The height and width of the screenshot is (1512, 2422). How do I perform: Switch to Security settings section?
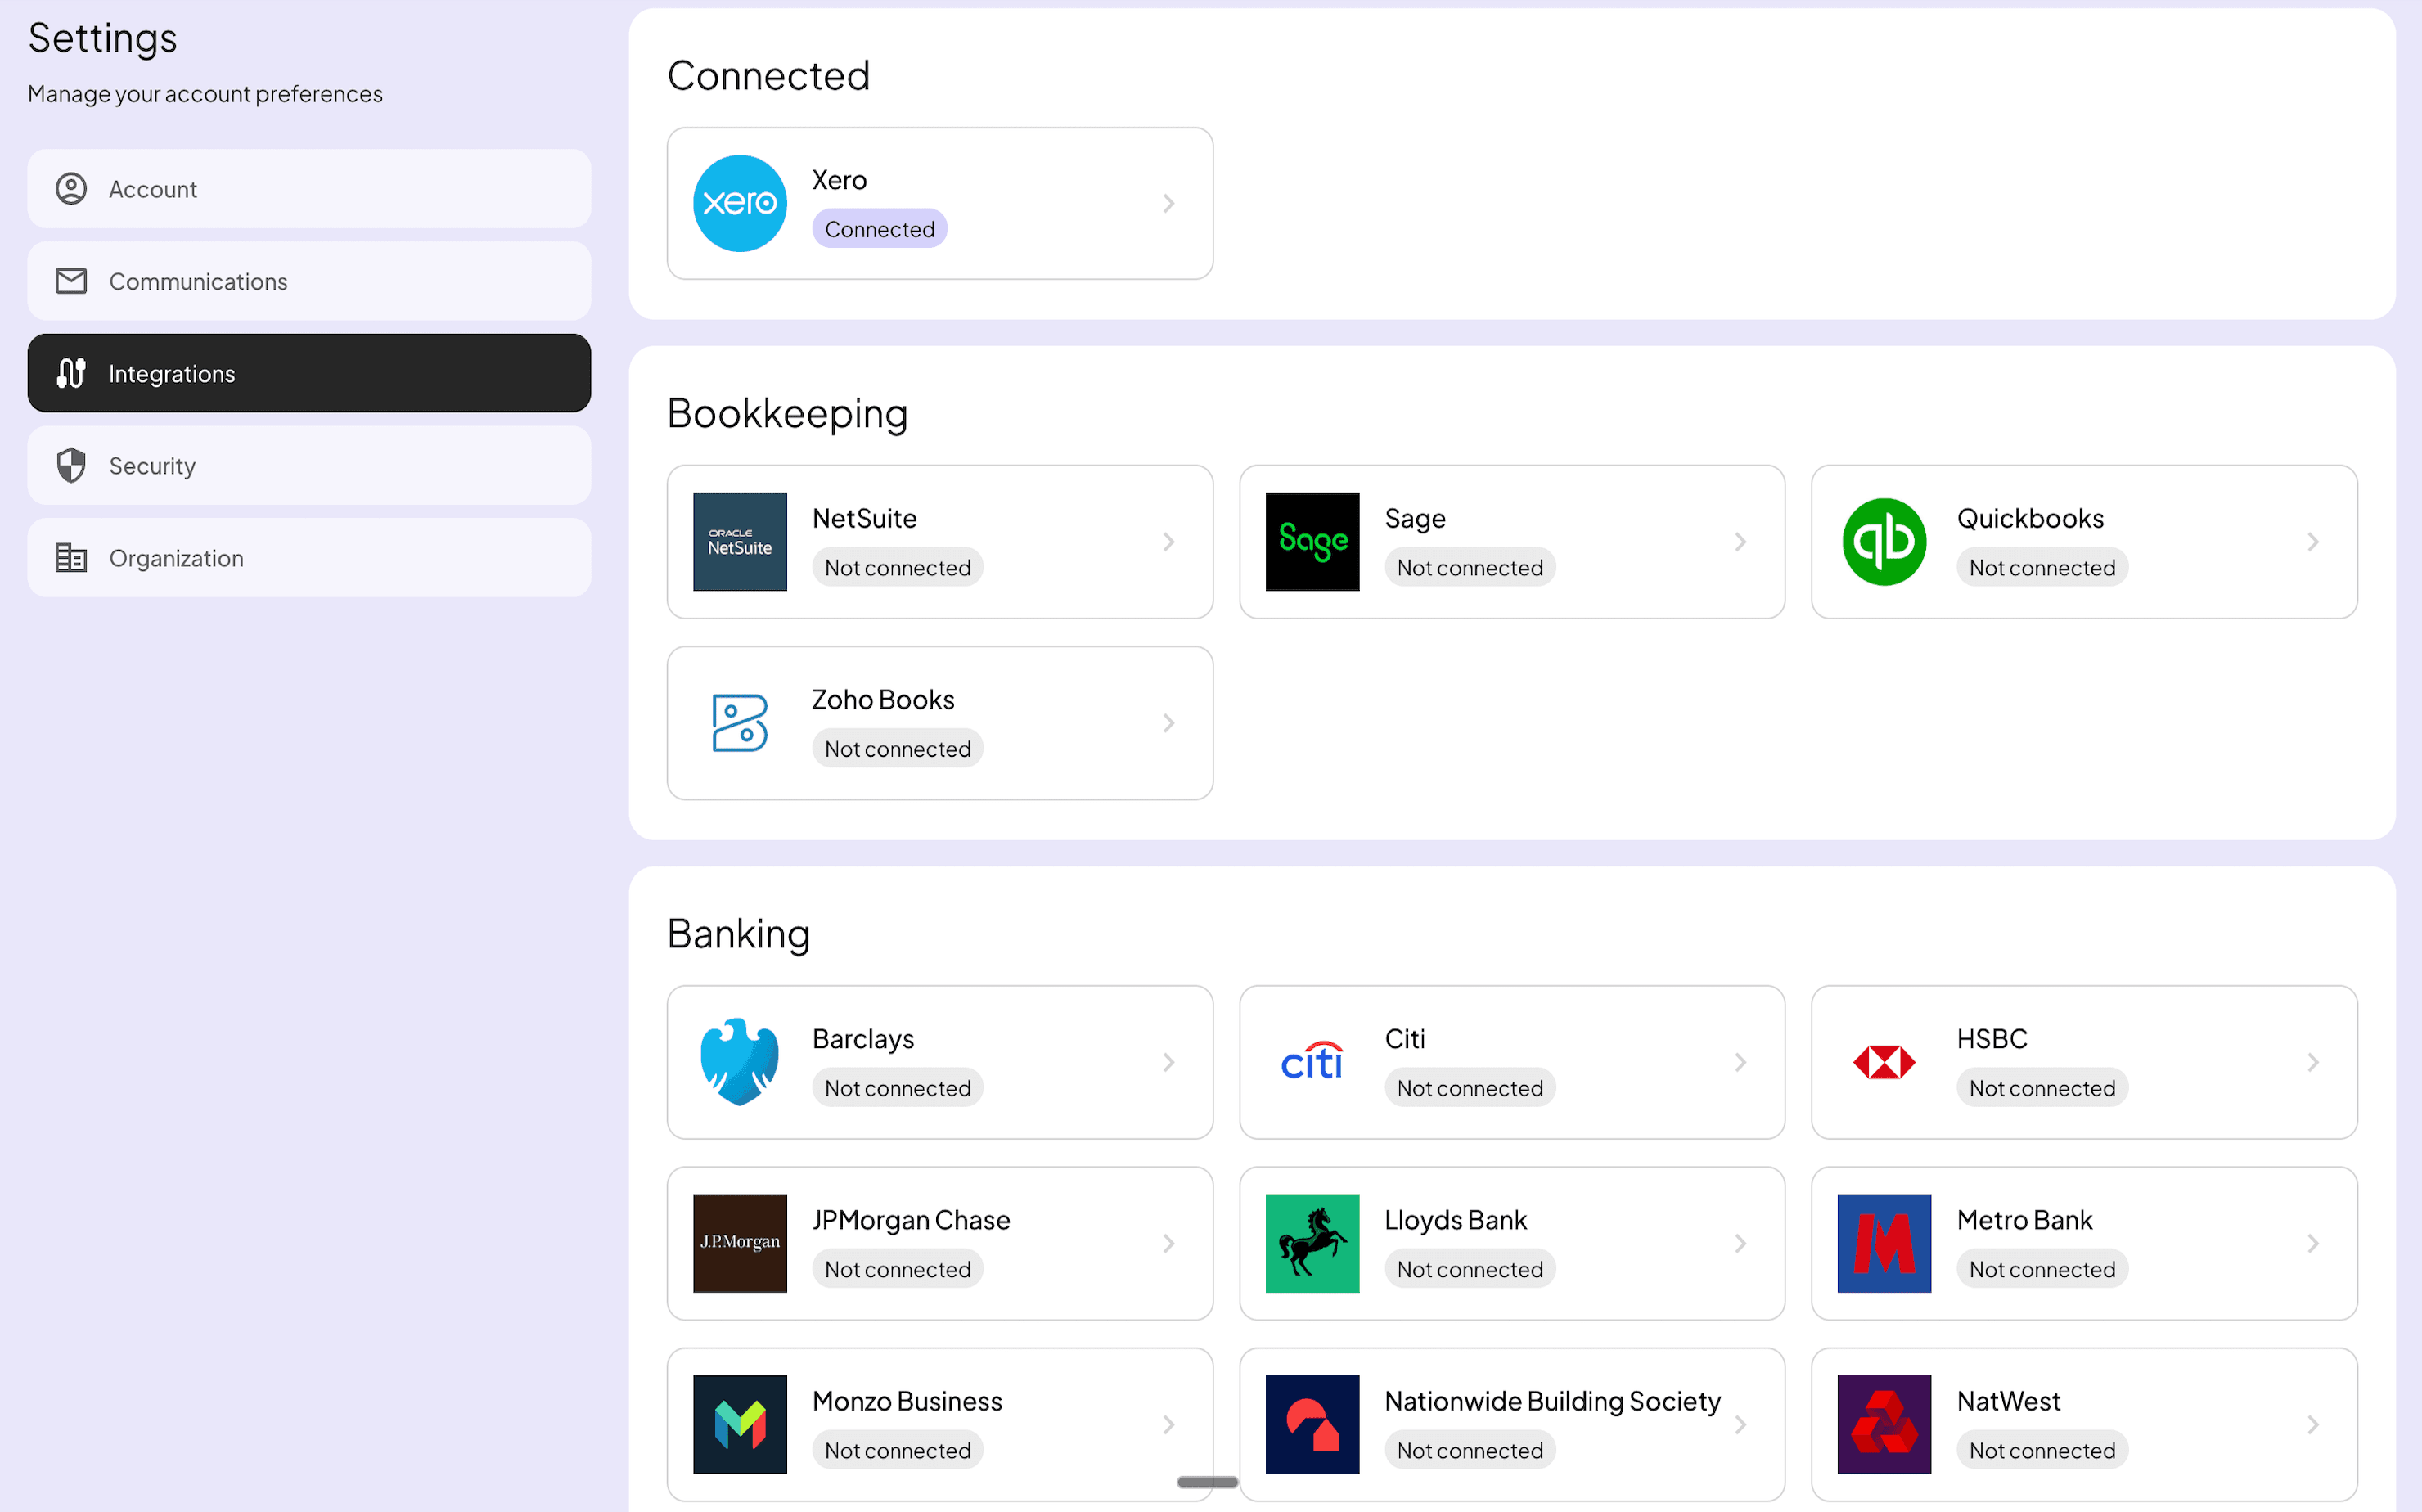click(x=308, y=466)
